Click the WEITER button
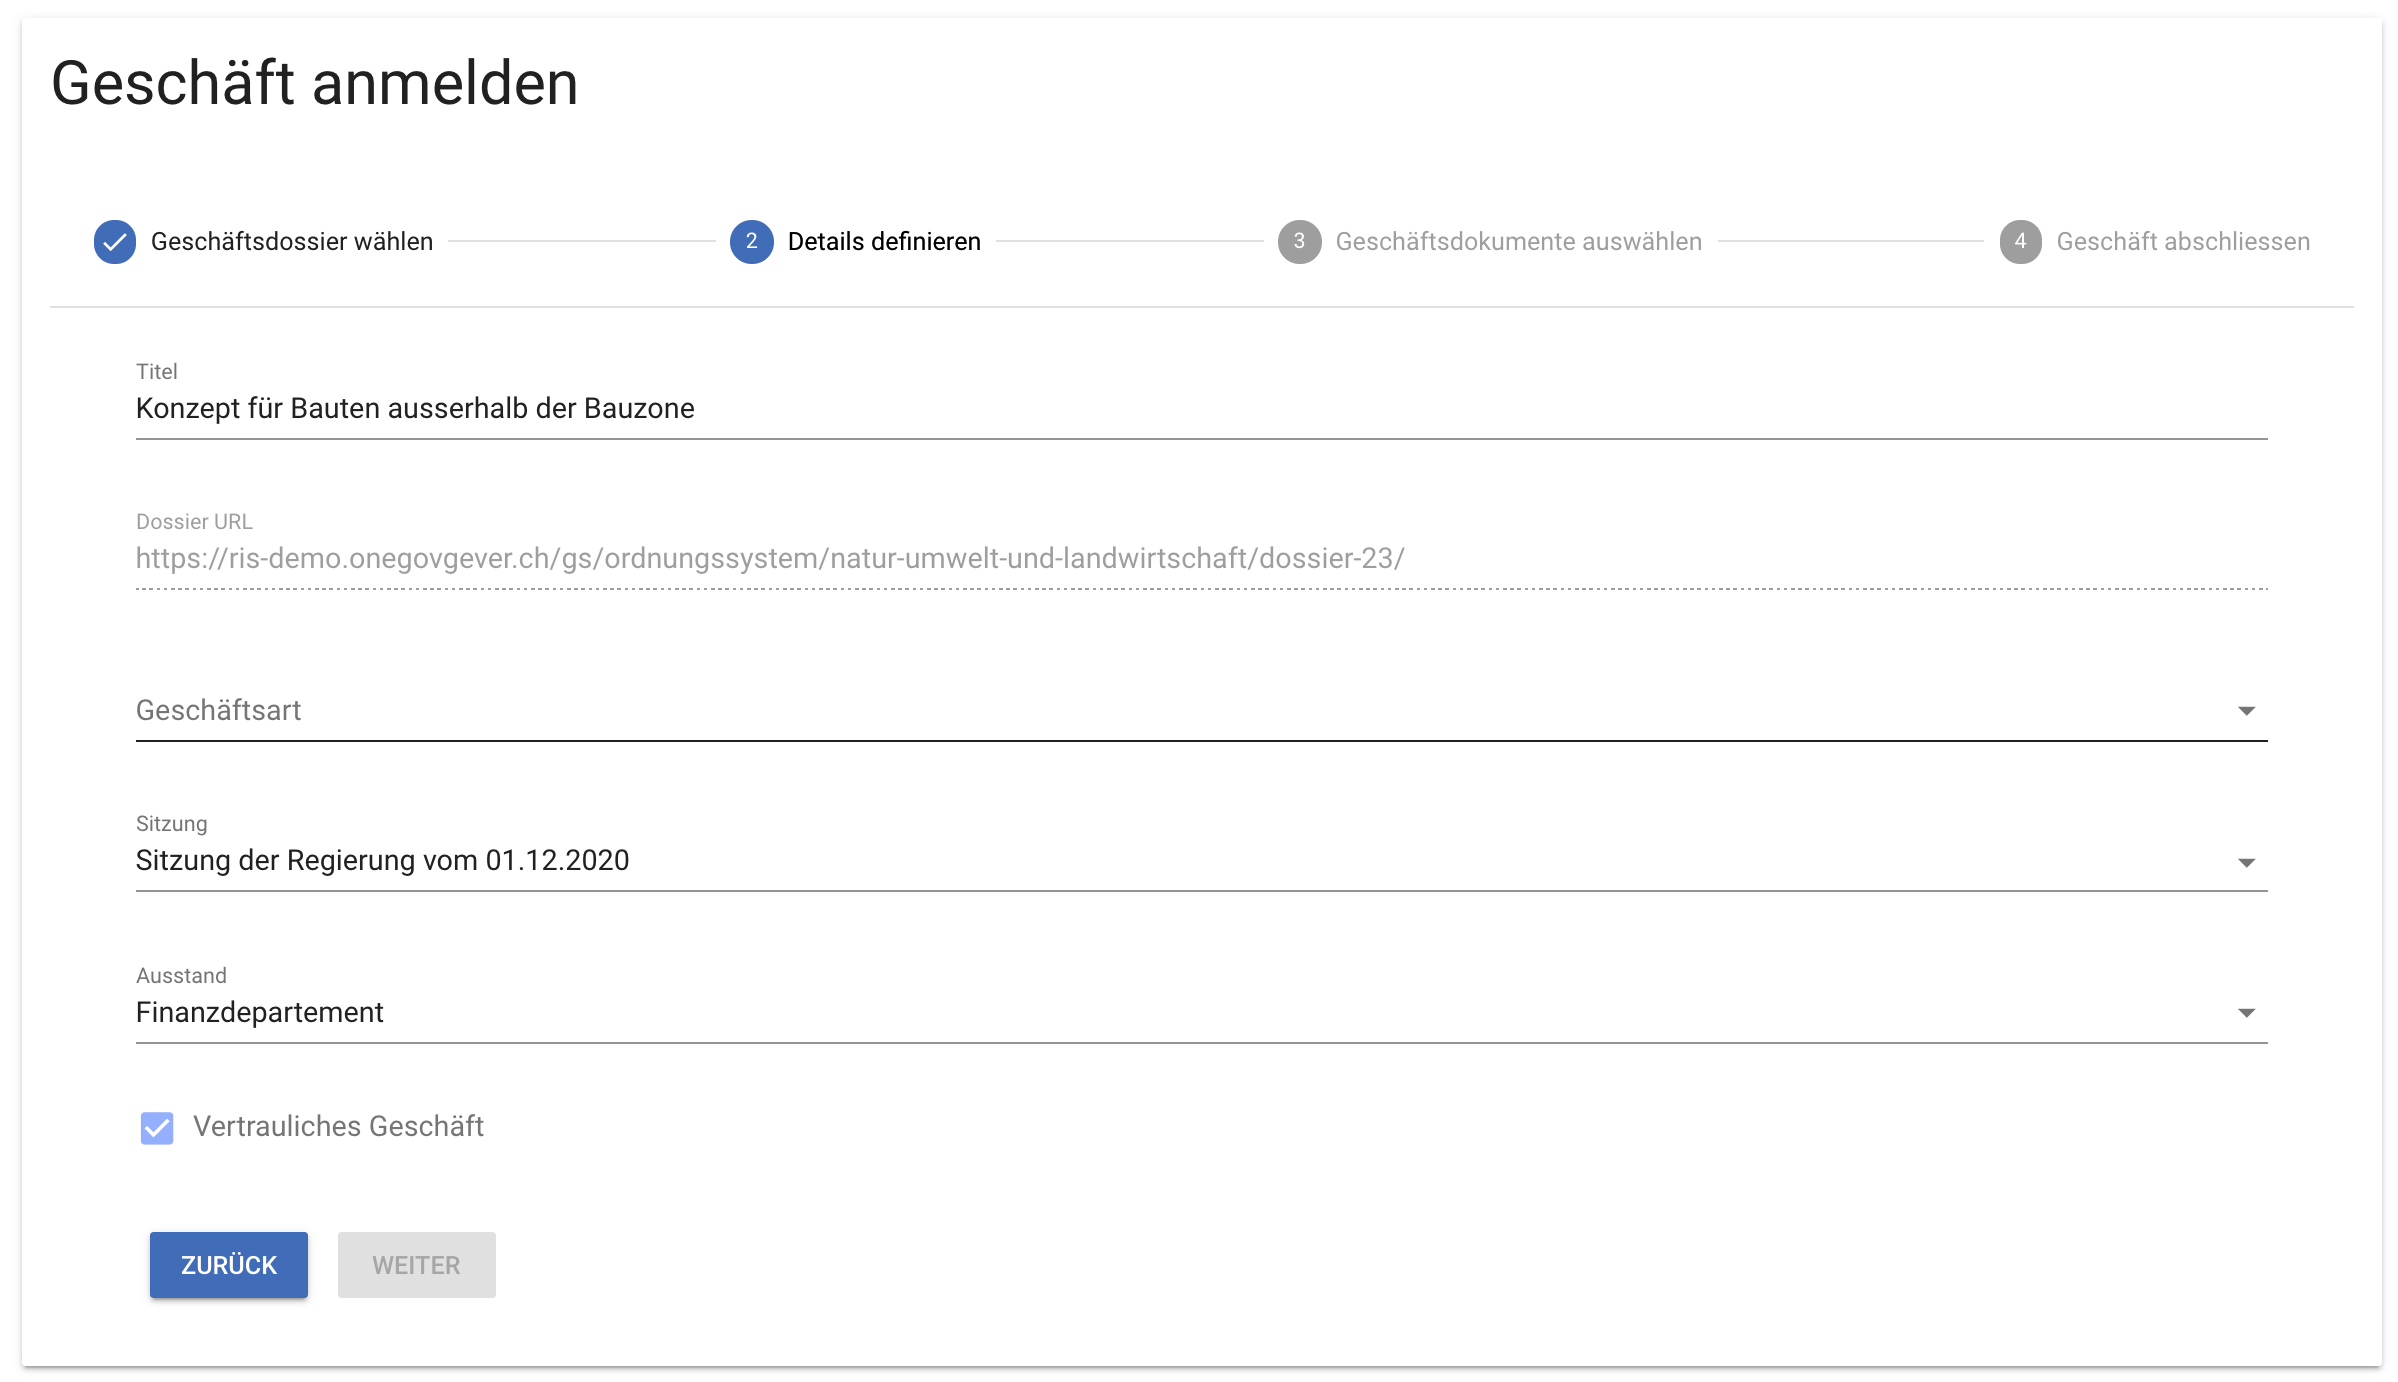2398x1382 pixels. tap(416, 1265)
